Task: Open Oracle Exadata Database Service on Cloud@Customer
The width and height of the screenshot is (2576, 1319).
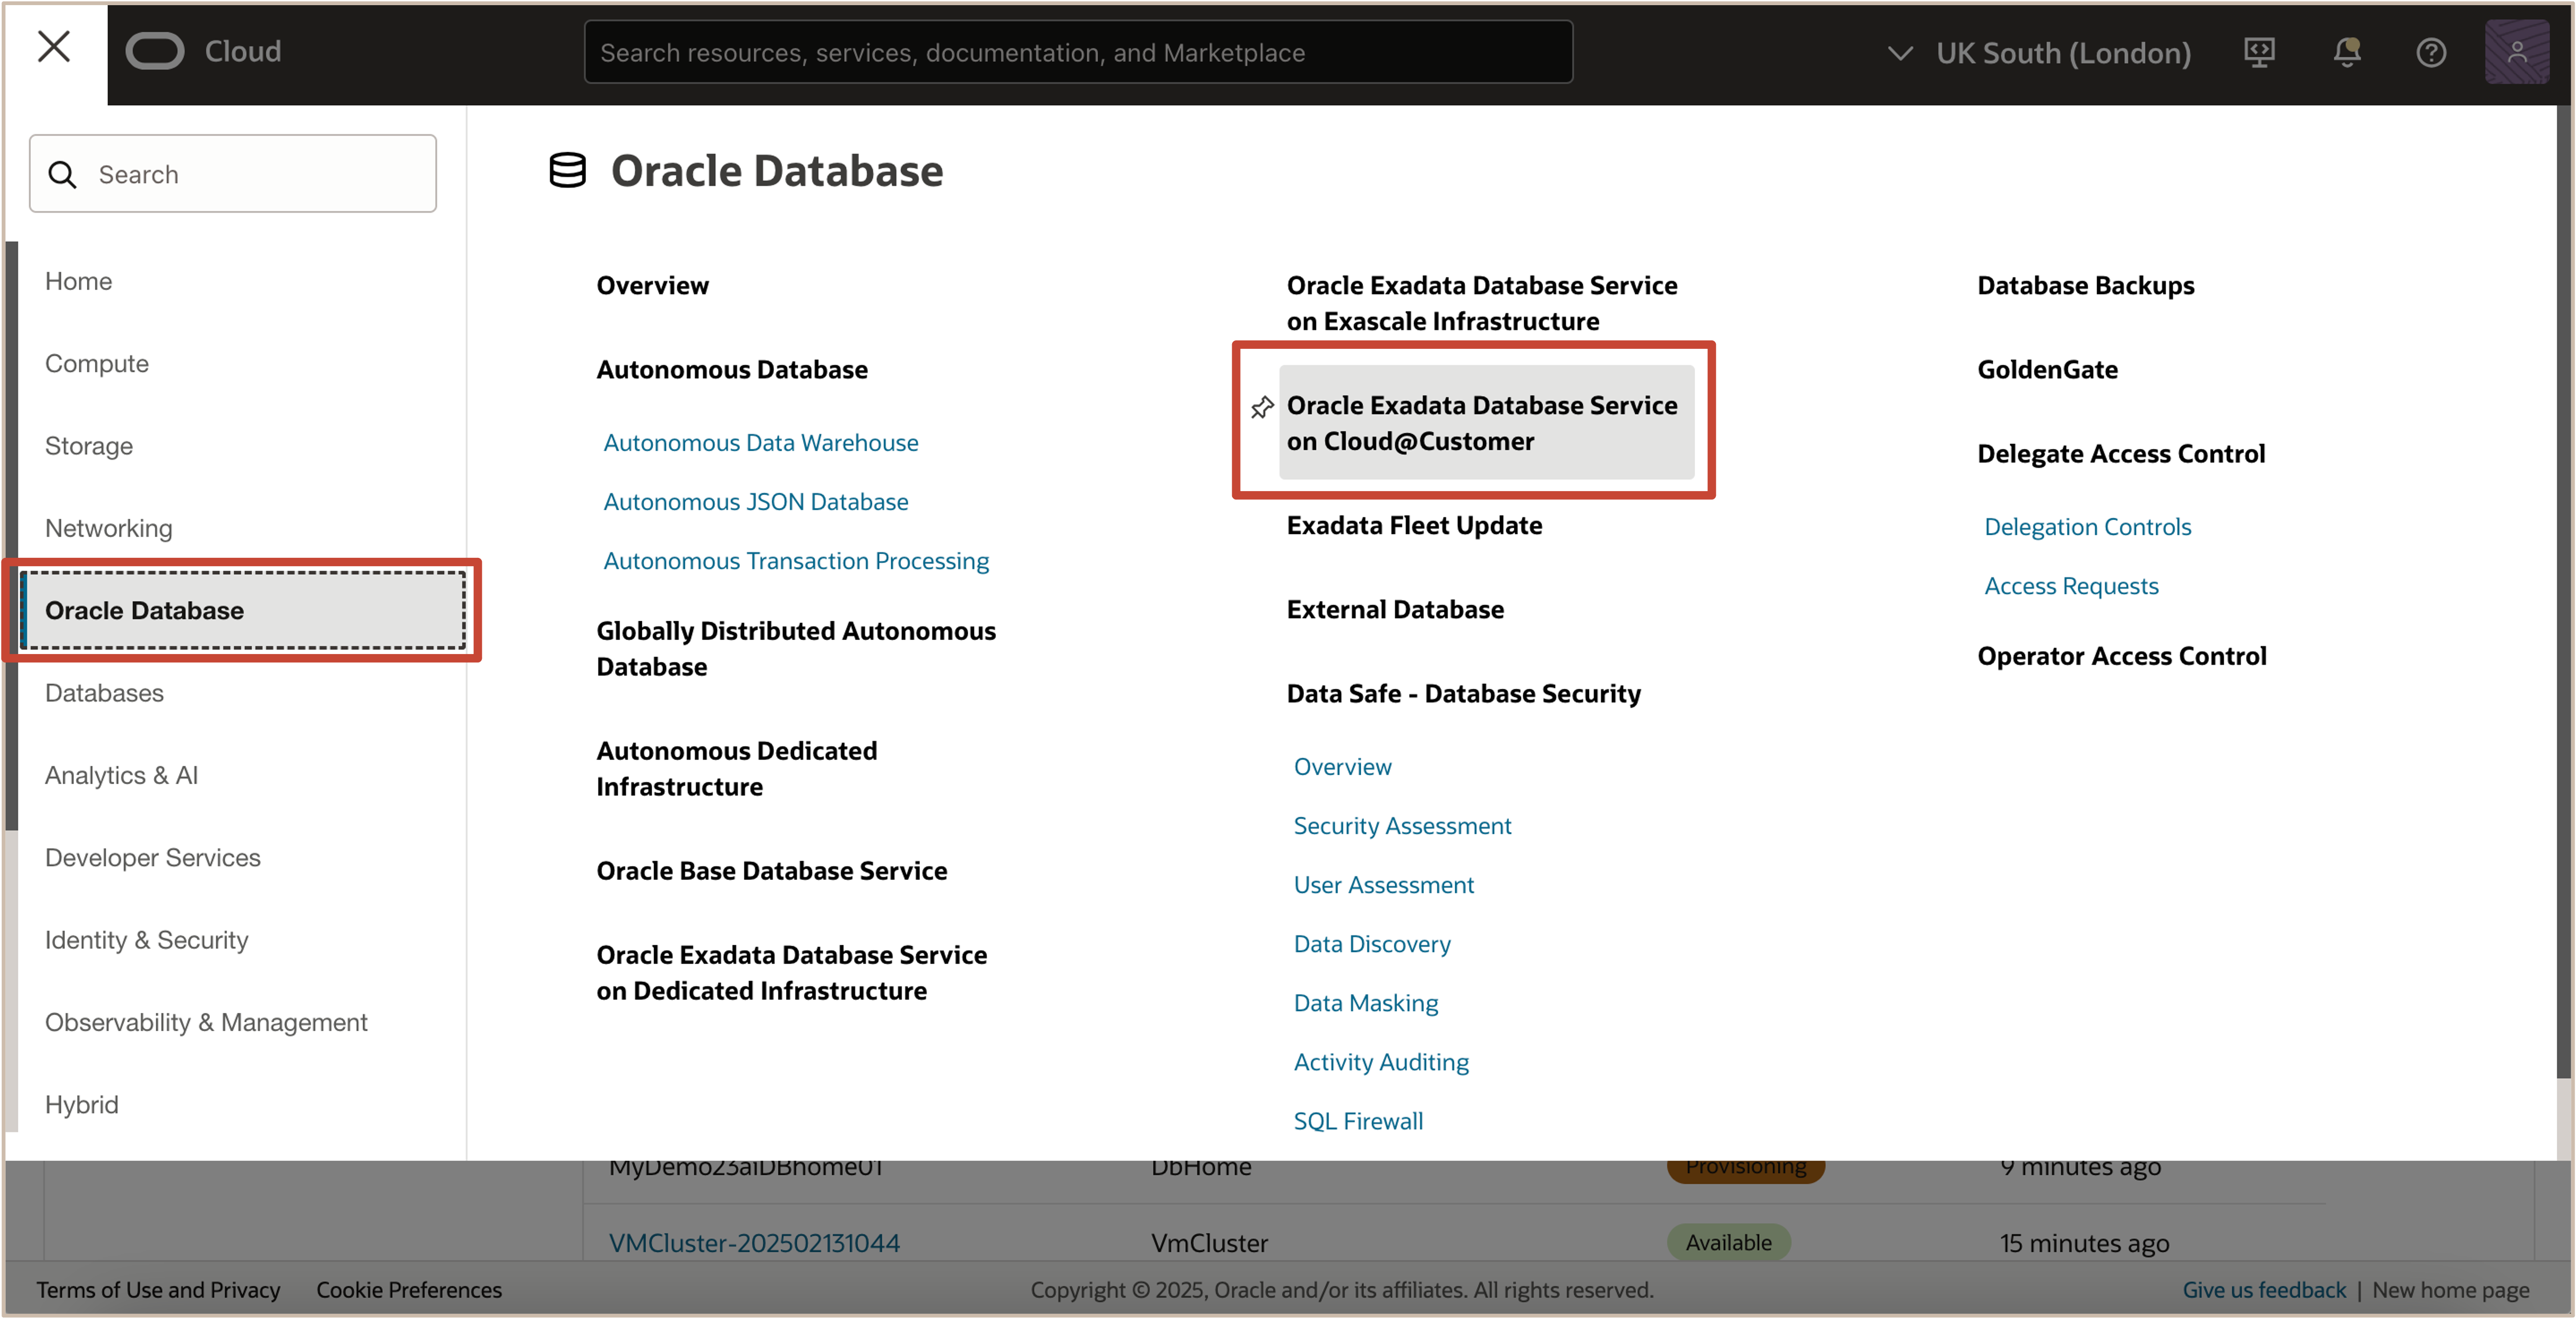Action: [1483, 423]
